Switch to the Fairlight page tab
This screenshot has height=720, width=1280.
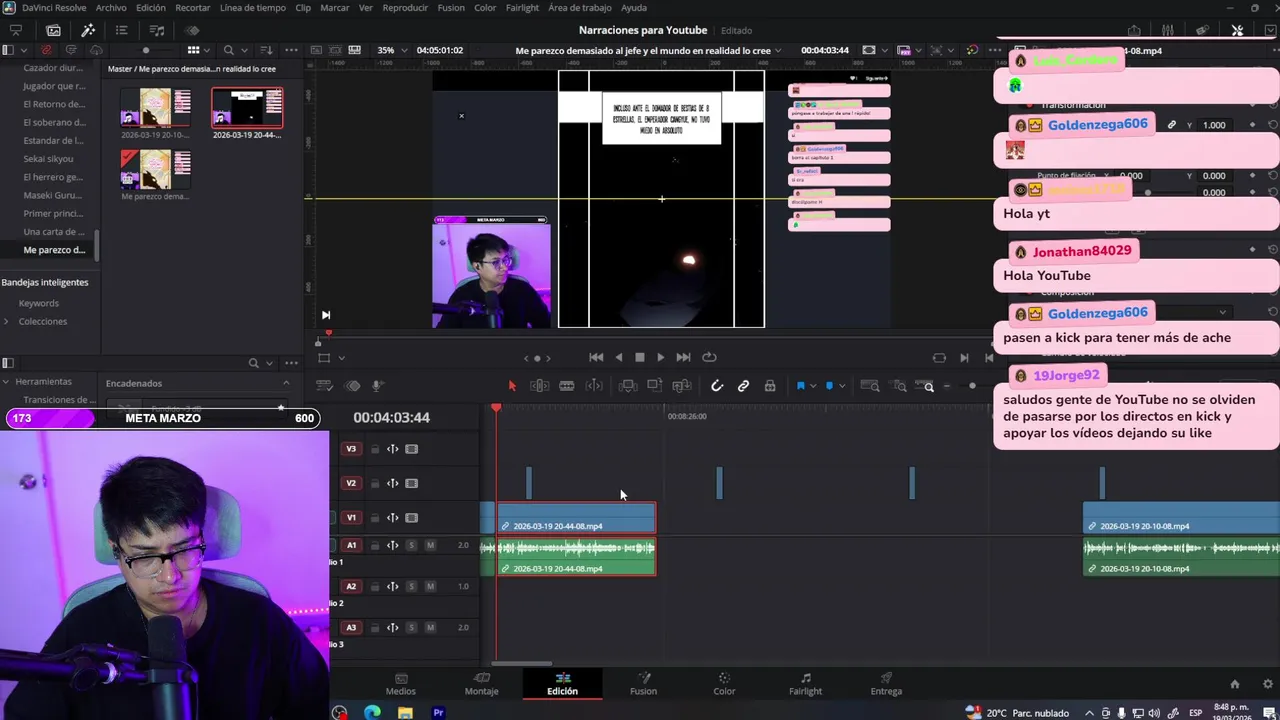[x=805, y=684]
